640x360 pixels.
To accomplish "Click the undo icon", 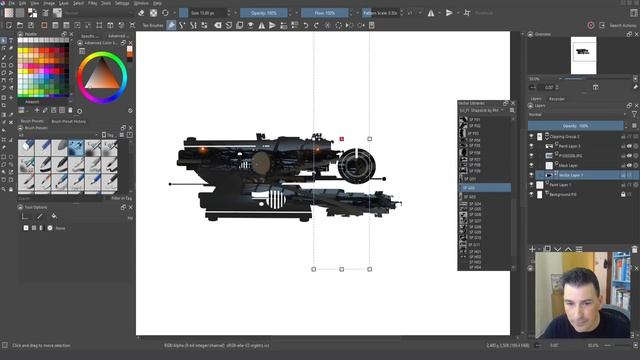I will coord(305,25).
